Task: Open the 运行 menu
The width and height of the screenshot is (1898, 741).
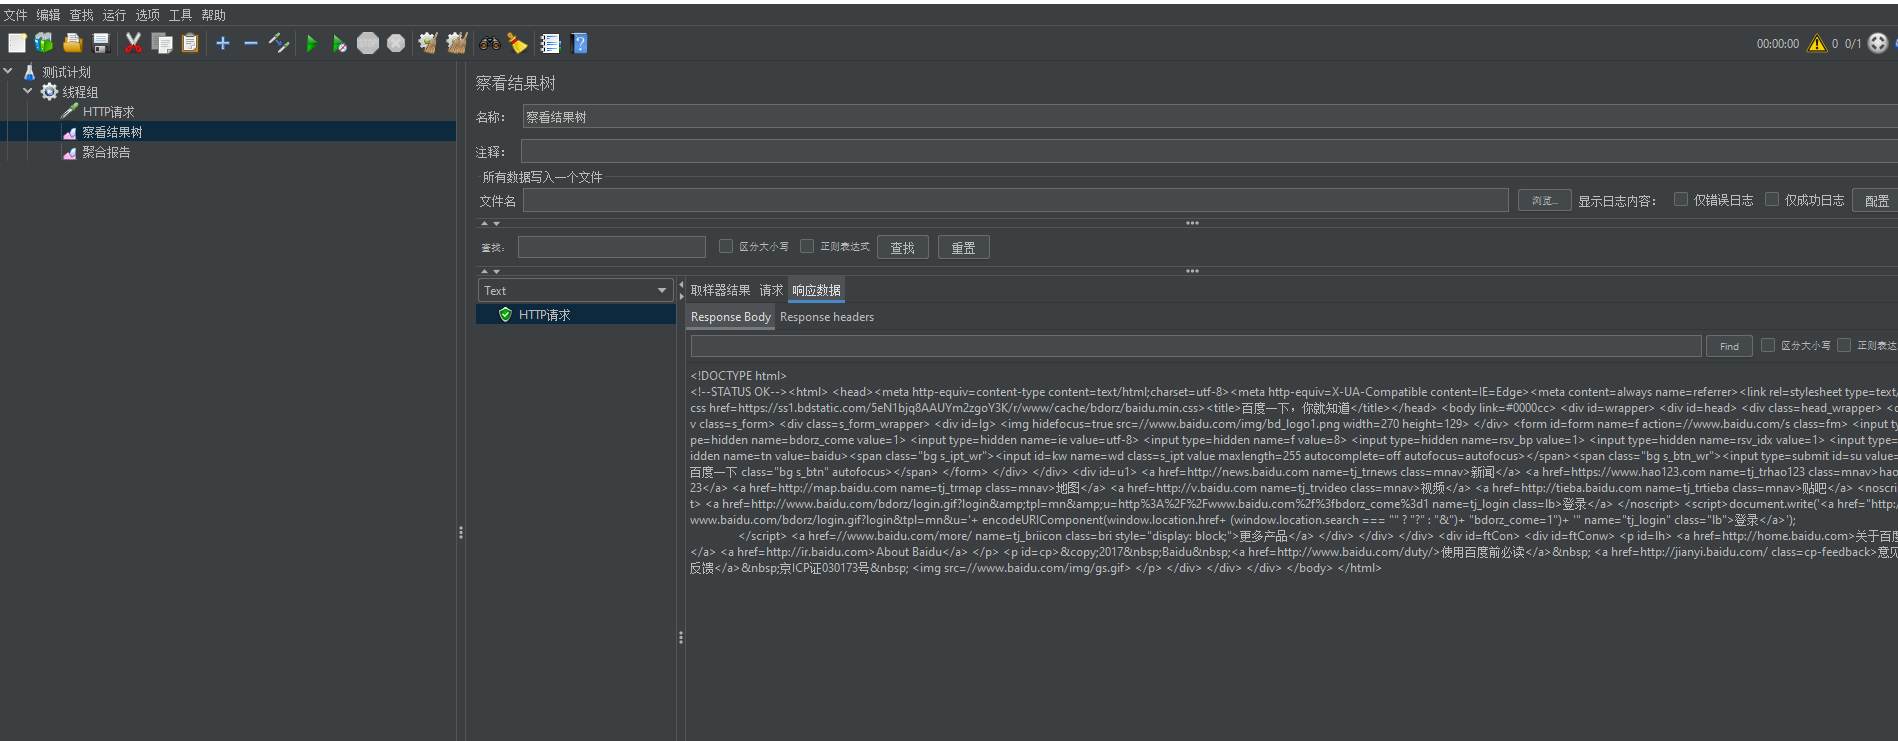Action: 114,15
